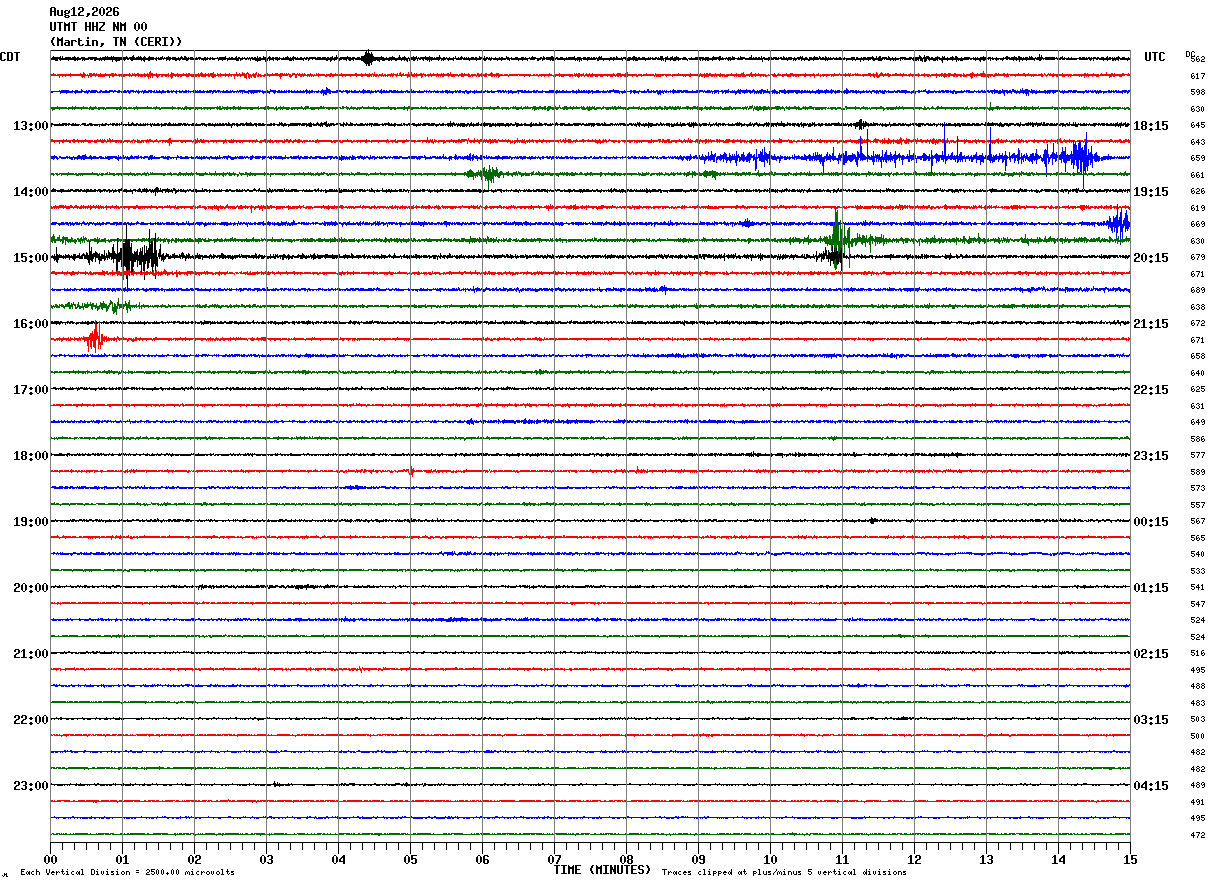The height and width of the screenshot is (886, 1210).
Task: Select the Aug12,2026 date text
Action: point(84,12)
